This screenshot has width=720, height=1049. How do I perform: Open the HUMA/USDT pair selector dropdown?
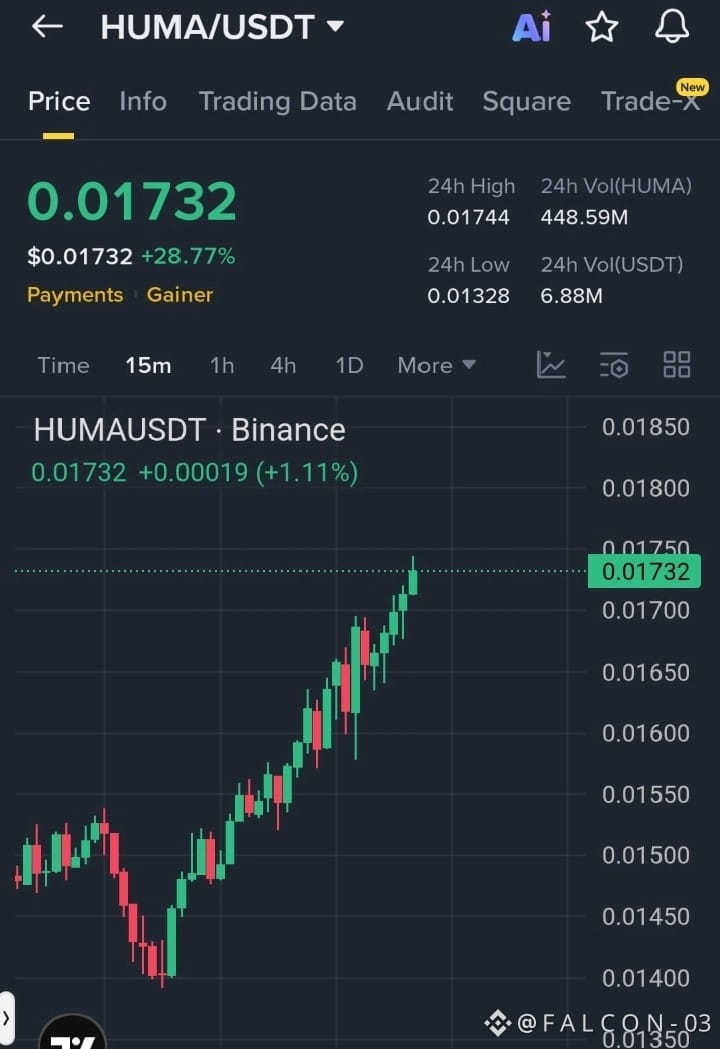point(222,27)
